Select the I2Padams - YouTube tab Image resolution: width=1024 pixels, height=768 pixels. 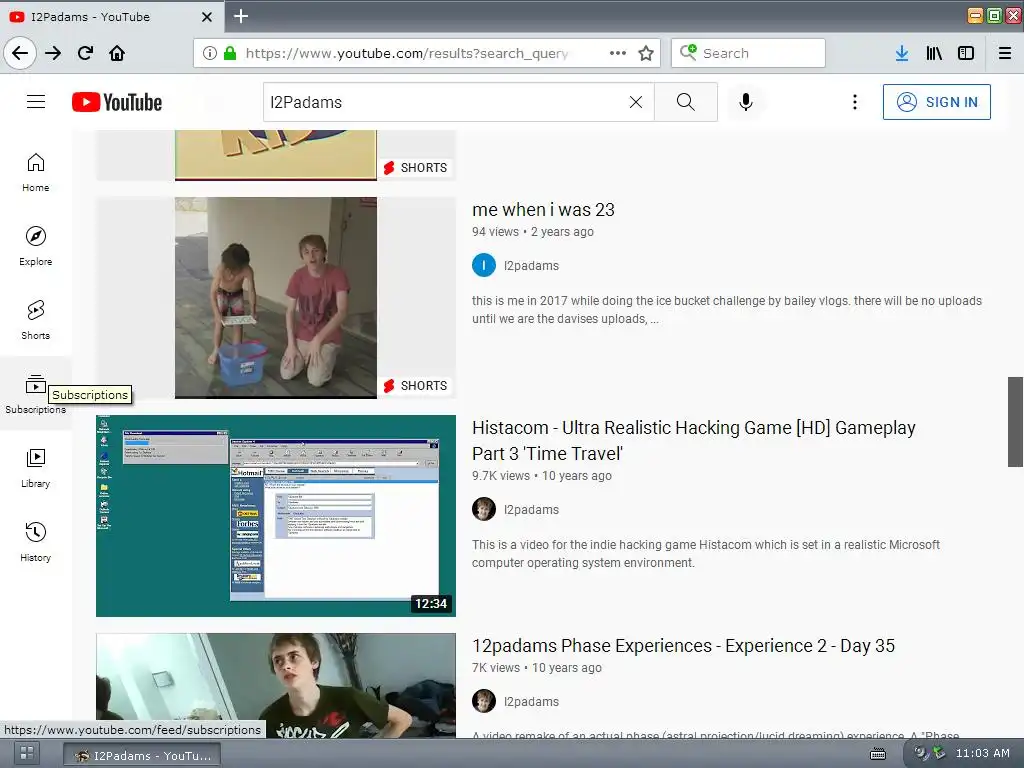click(112, 16)
